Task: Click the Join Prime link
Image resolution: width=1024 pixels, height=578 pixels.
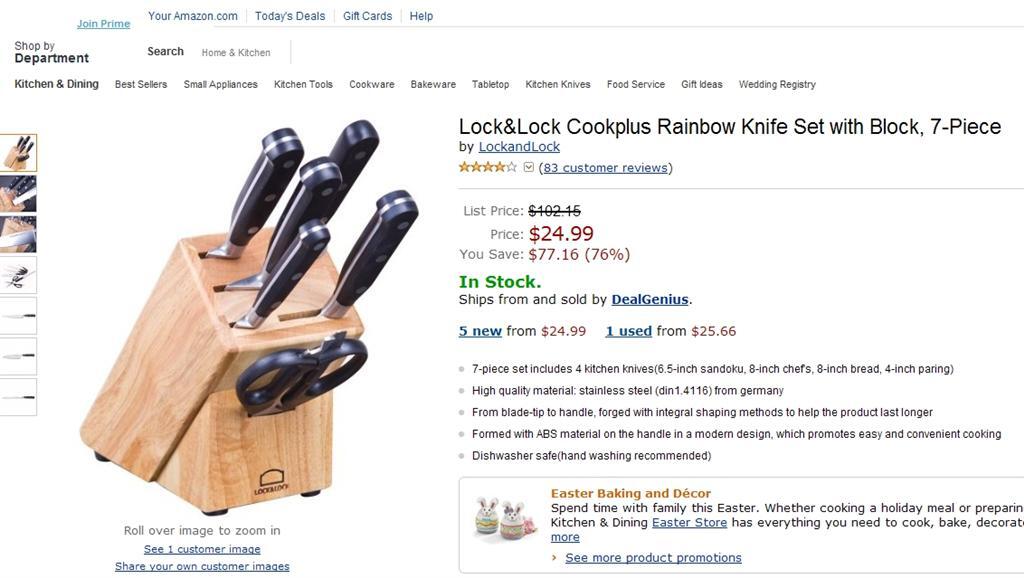Action: click(103, 23)
